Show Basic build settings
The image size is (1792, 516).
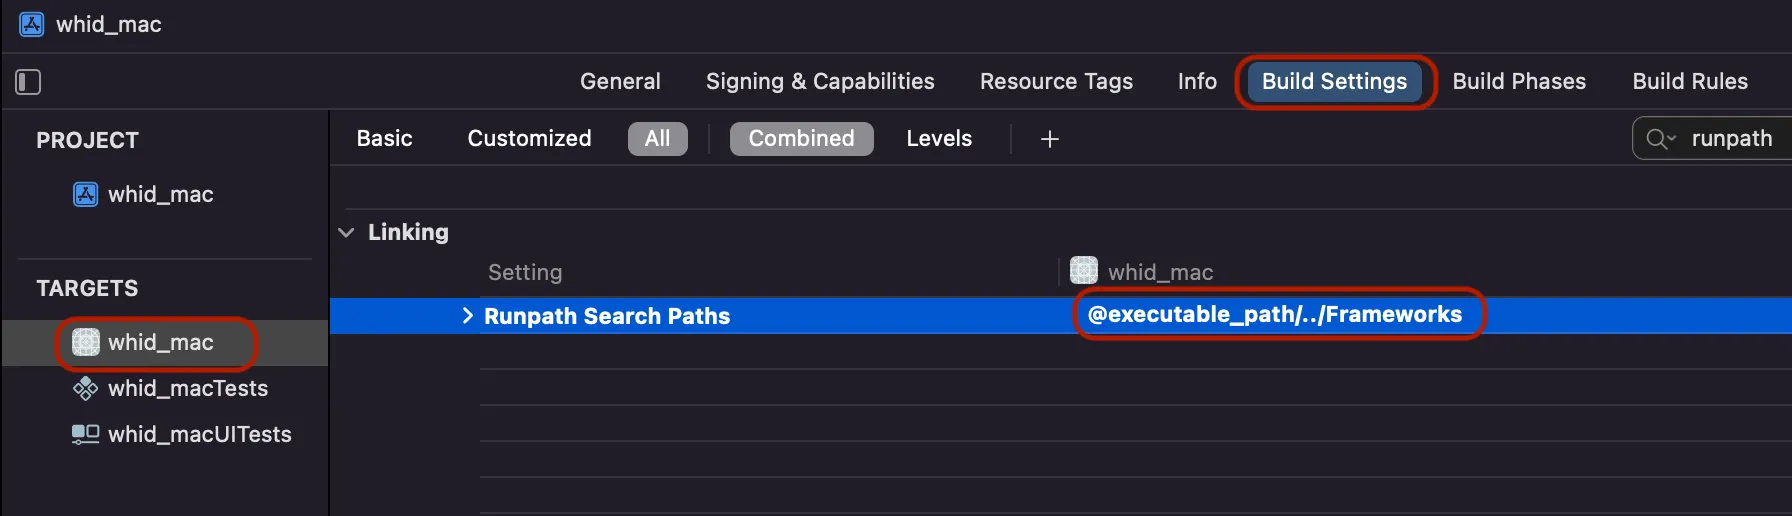tap(385, 139)
